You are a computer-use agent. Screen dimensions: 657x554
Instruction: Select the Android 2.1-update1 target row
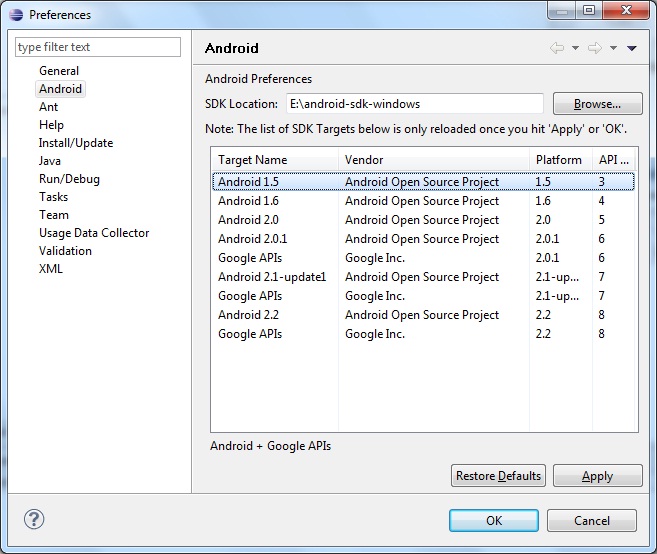(x=423, y=277)
